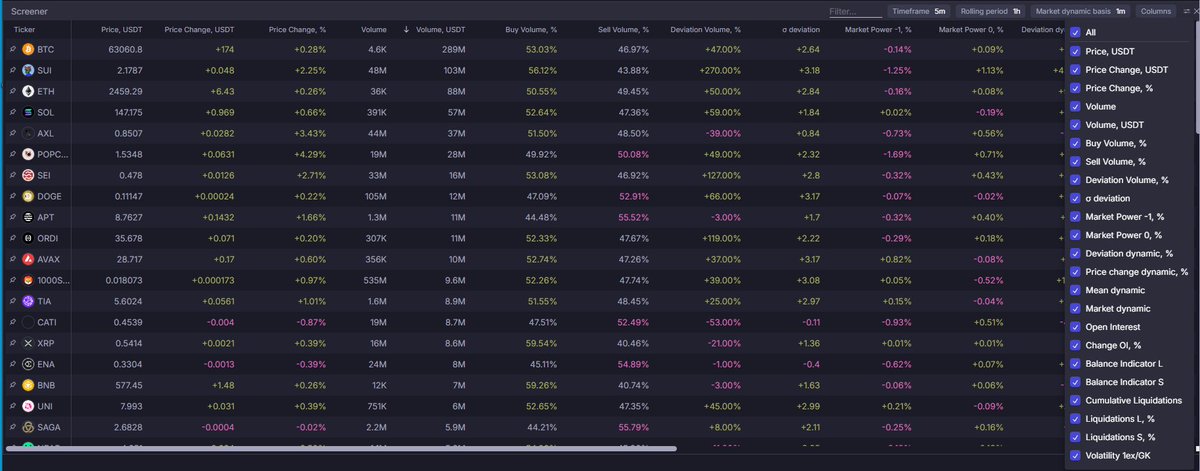Pin the BTC row
1200x471 pixels.
(12, 49)
